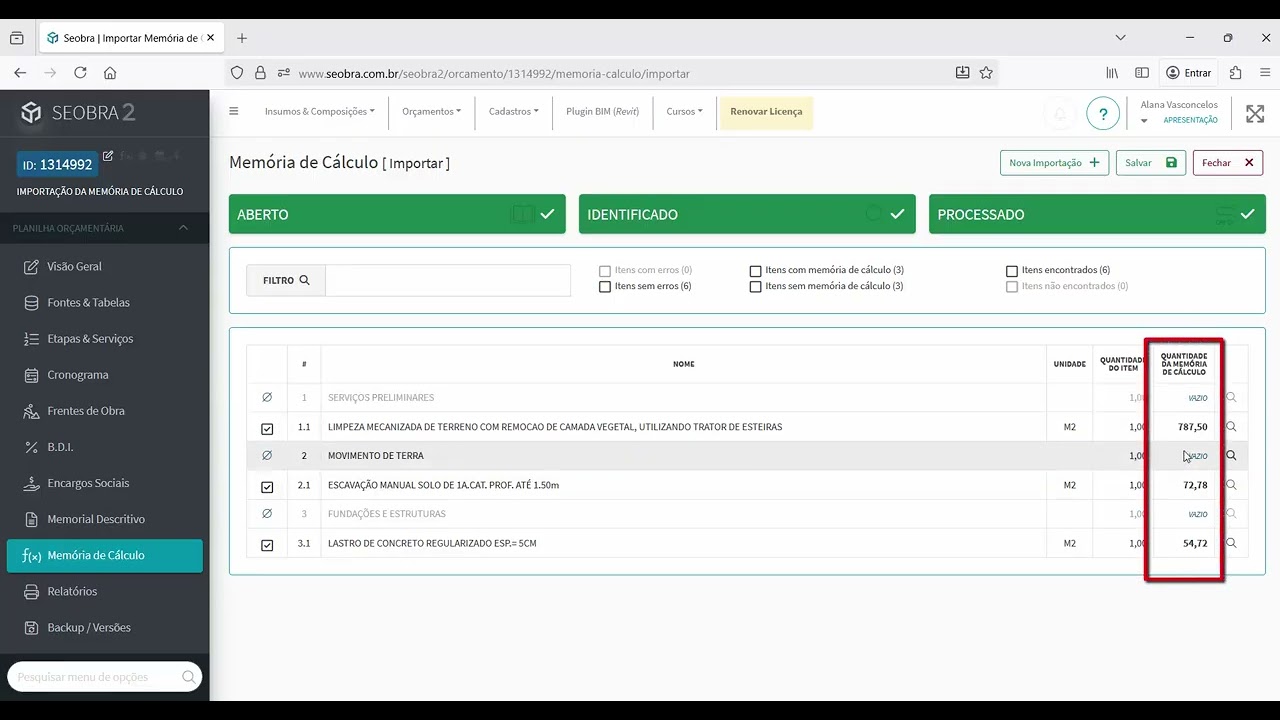Click the FILTRO search button

click(x=286, y=281)
